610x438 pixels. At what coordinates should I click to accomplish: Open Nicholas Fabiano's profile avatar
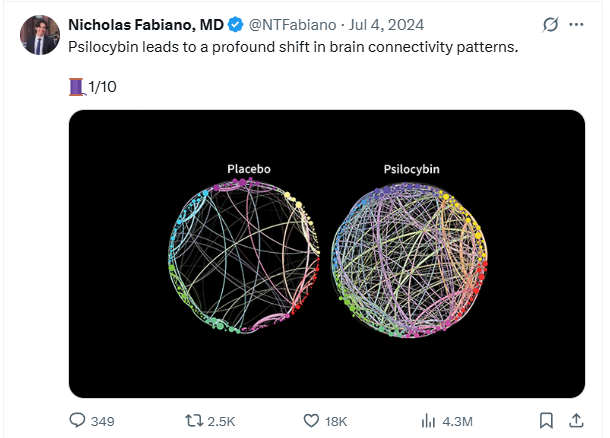40,35
